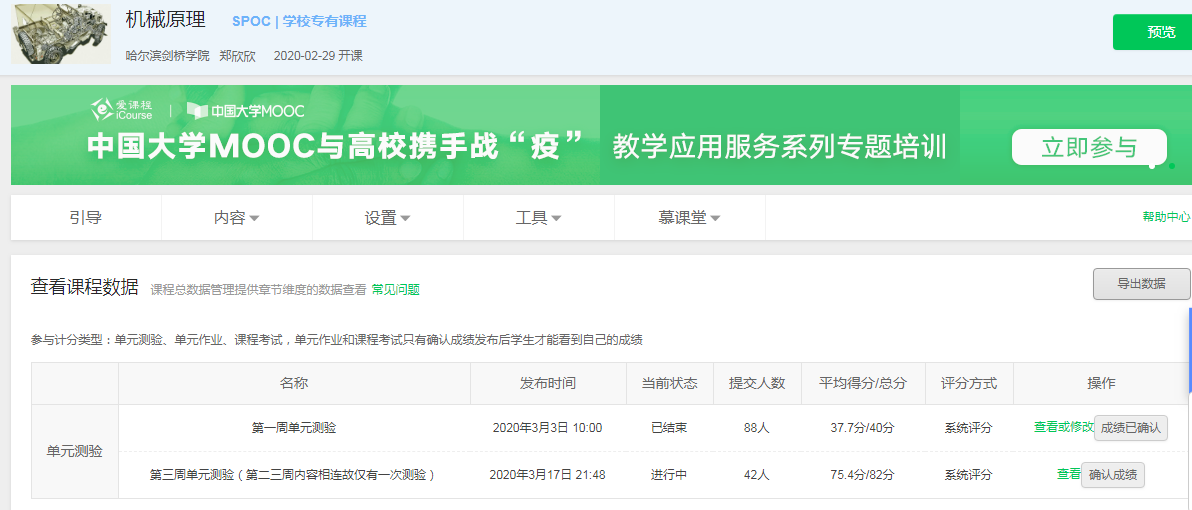Image resolution: width=1192 pixels, height=510 pixels.
Task: Click the 发布时间 column header
Action: pos(547,383)
